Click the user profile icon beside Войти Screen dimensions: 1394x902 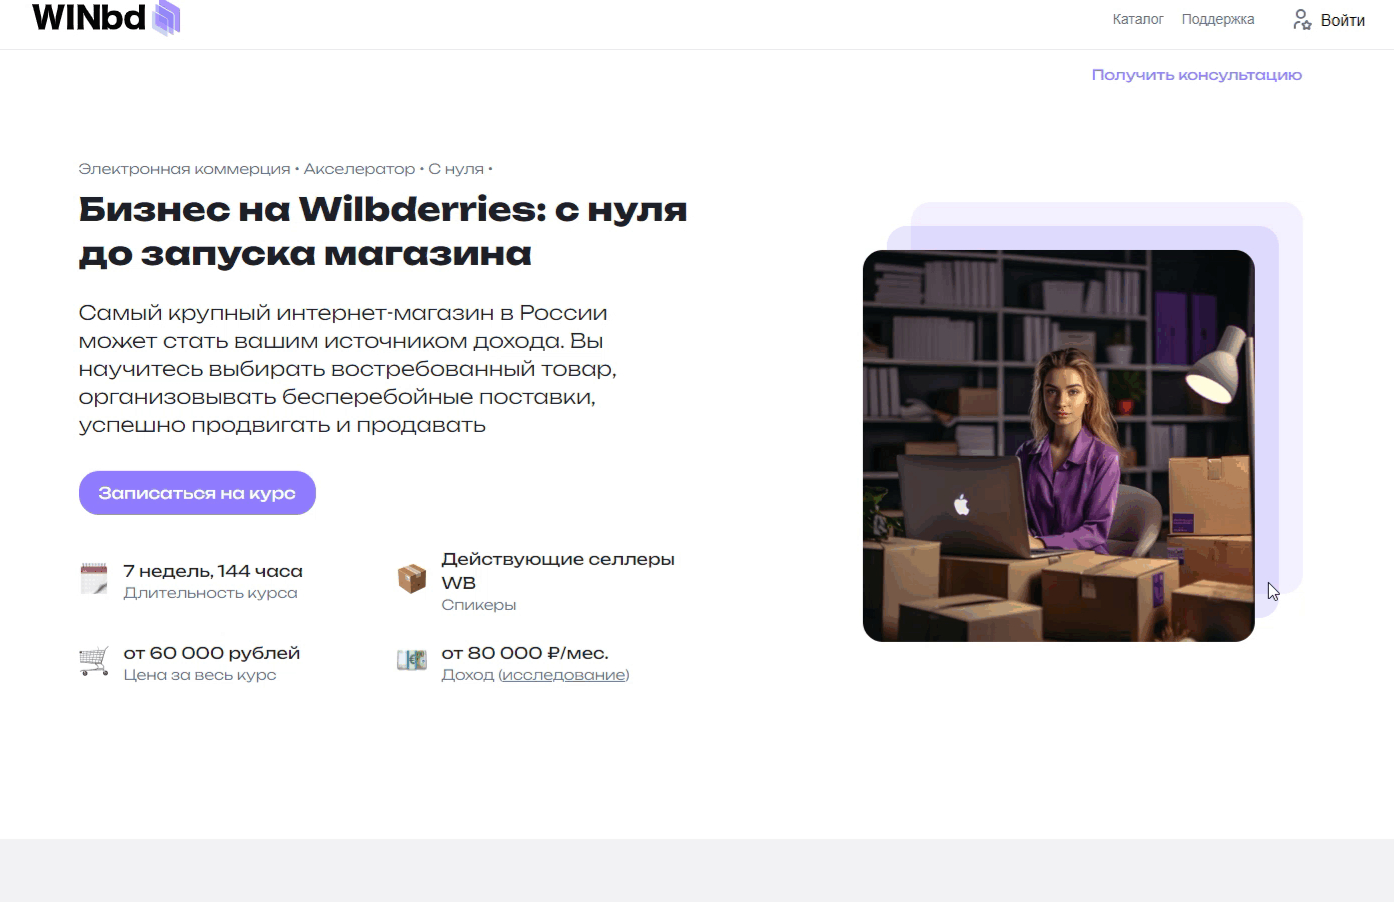coord(1302,20)
